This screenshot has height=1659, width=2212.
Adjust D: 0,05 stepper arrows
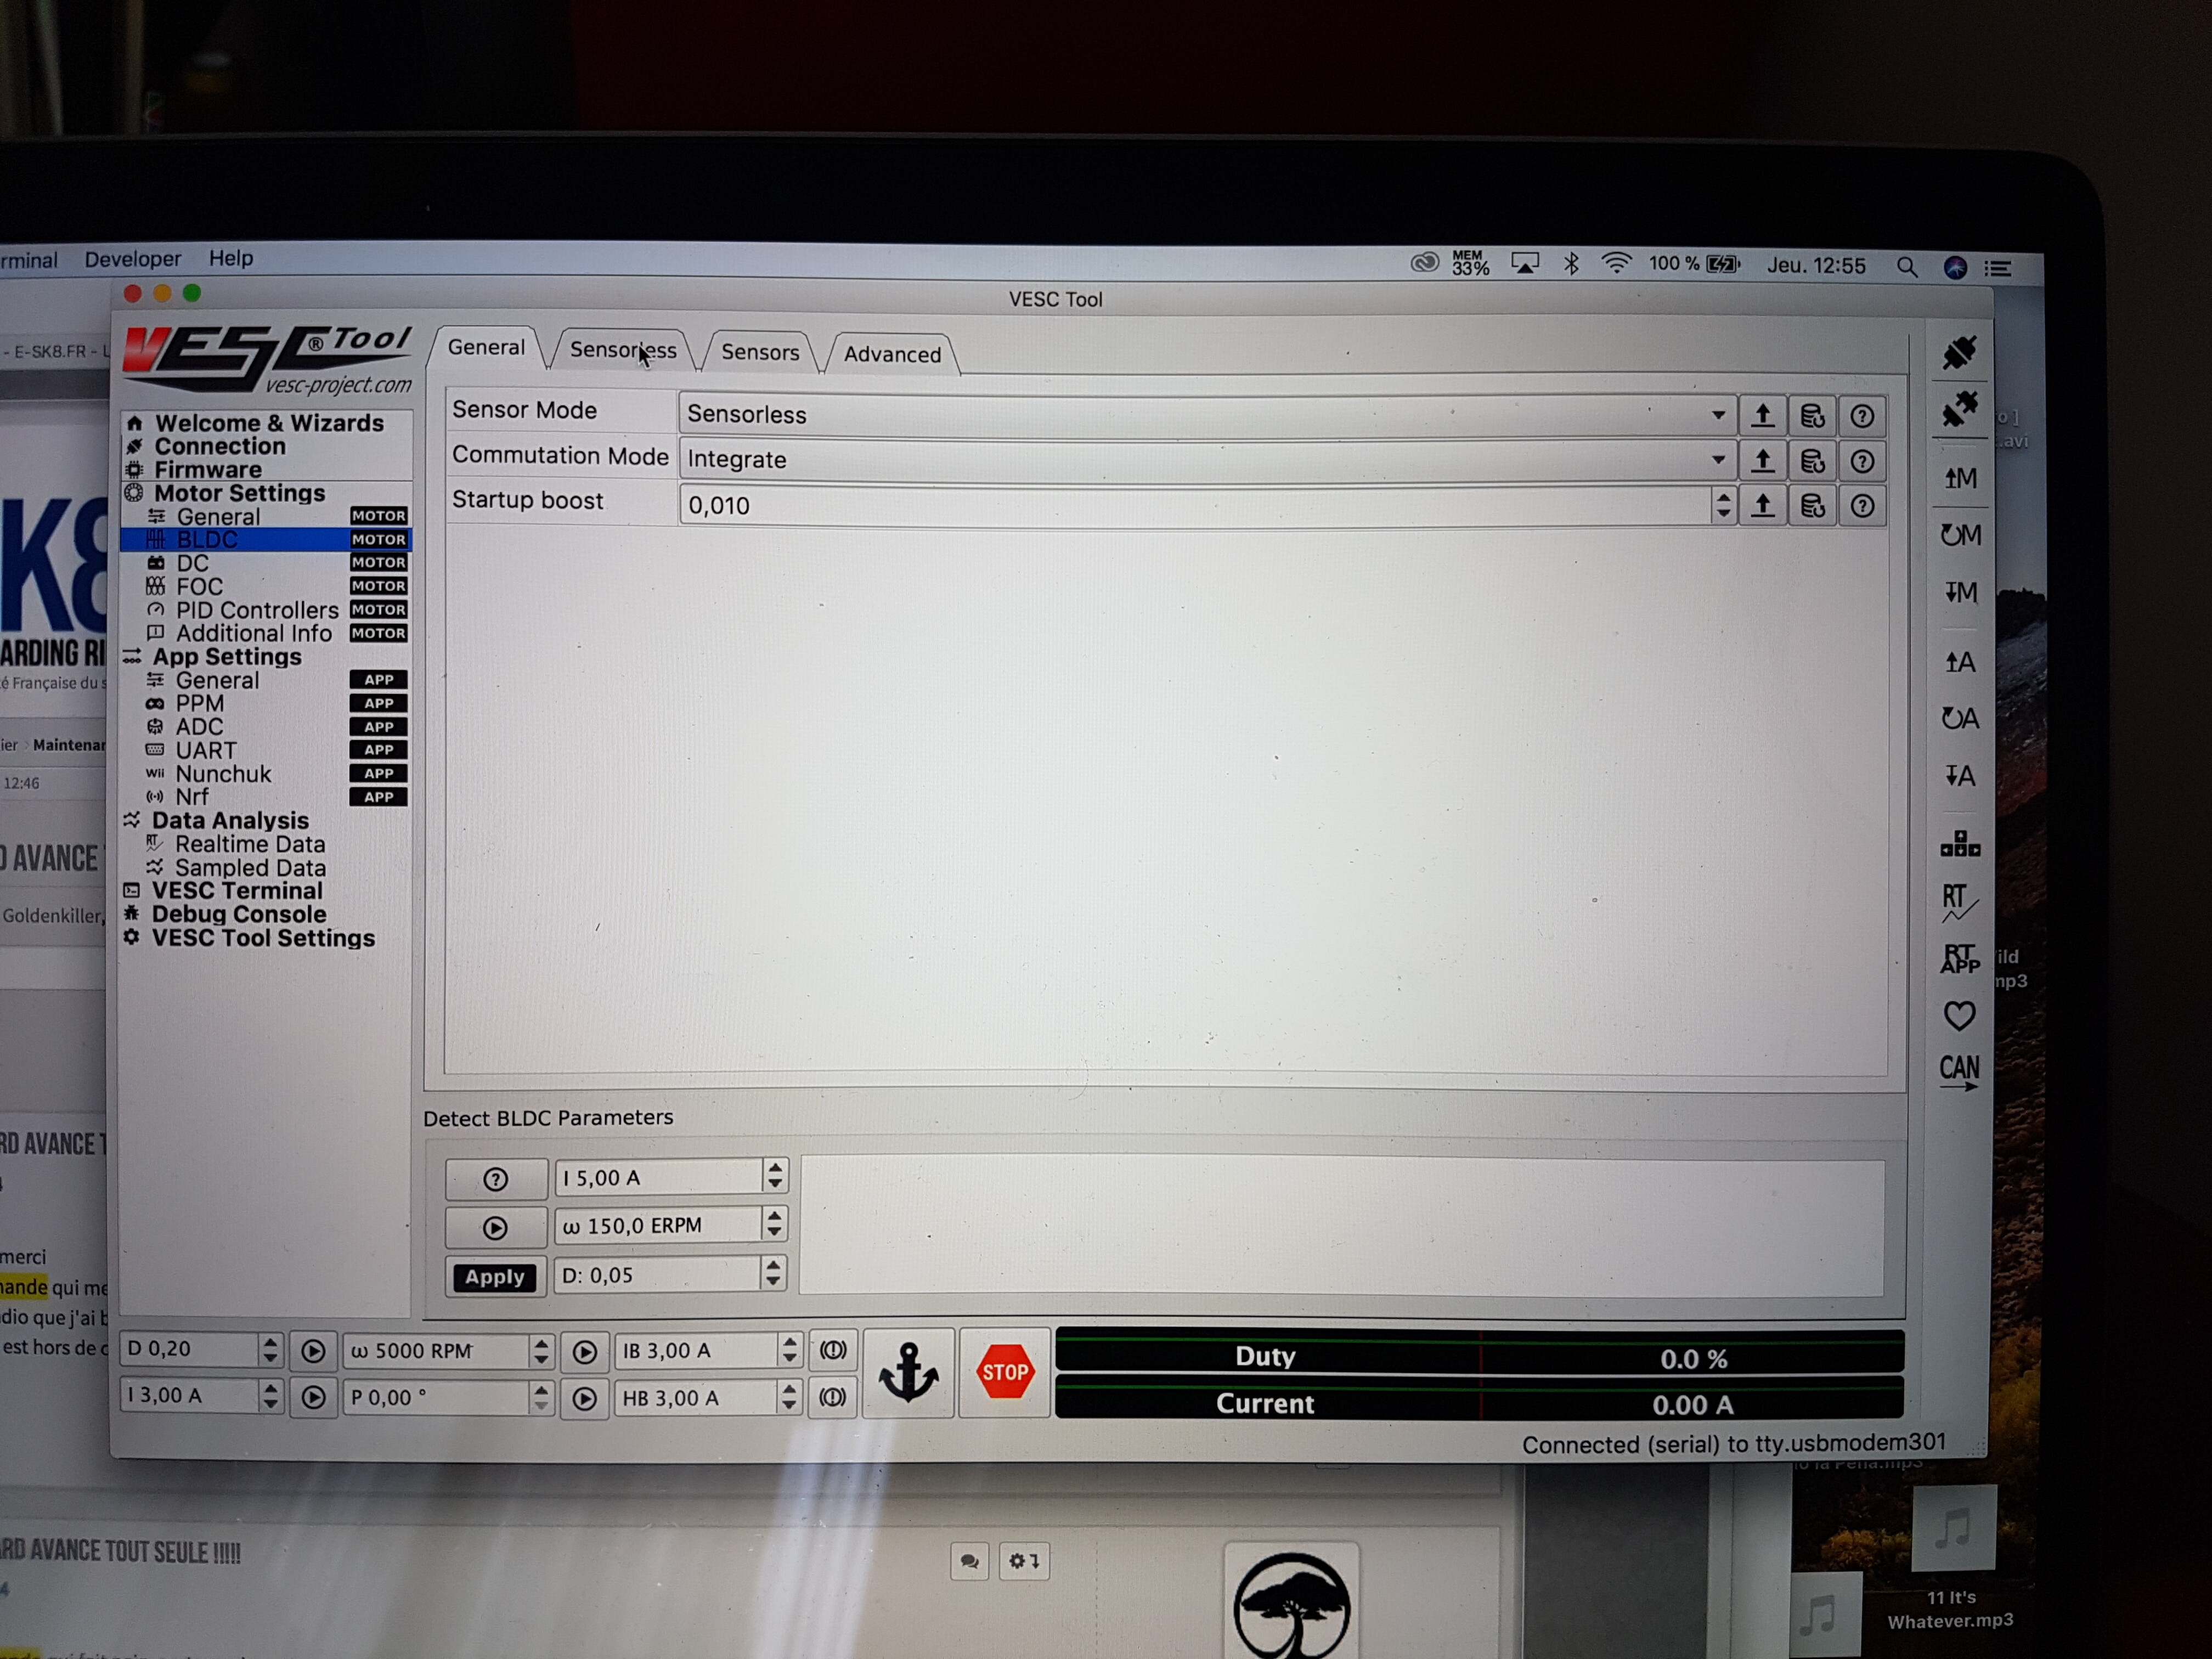point(772,1273)
